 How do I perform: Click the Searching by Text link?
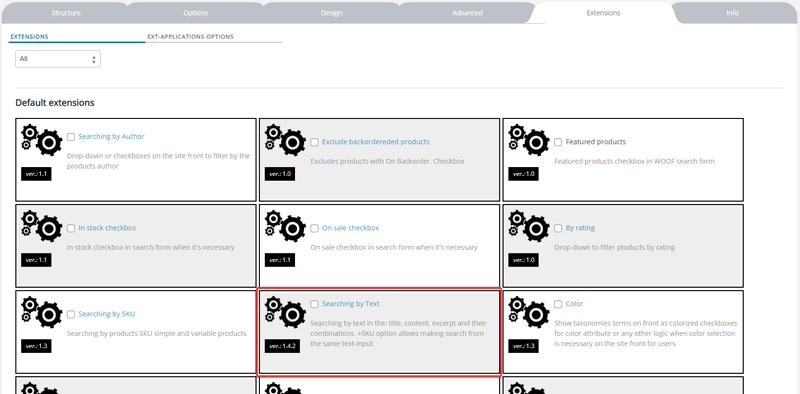point(351,304)
